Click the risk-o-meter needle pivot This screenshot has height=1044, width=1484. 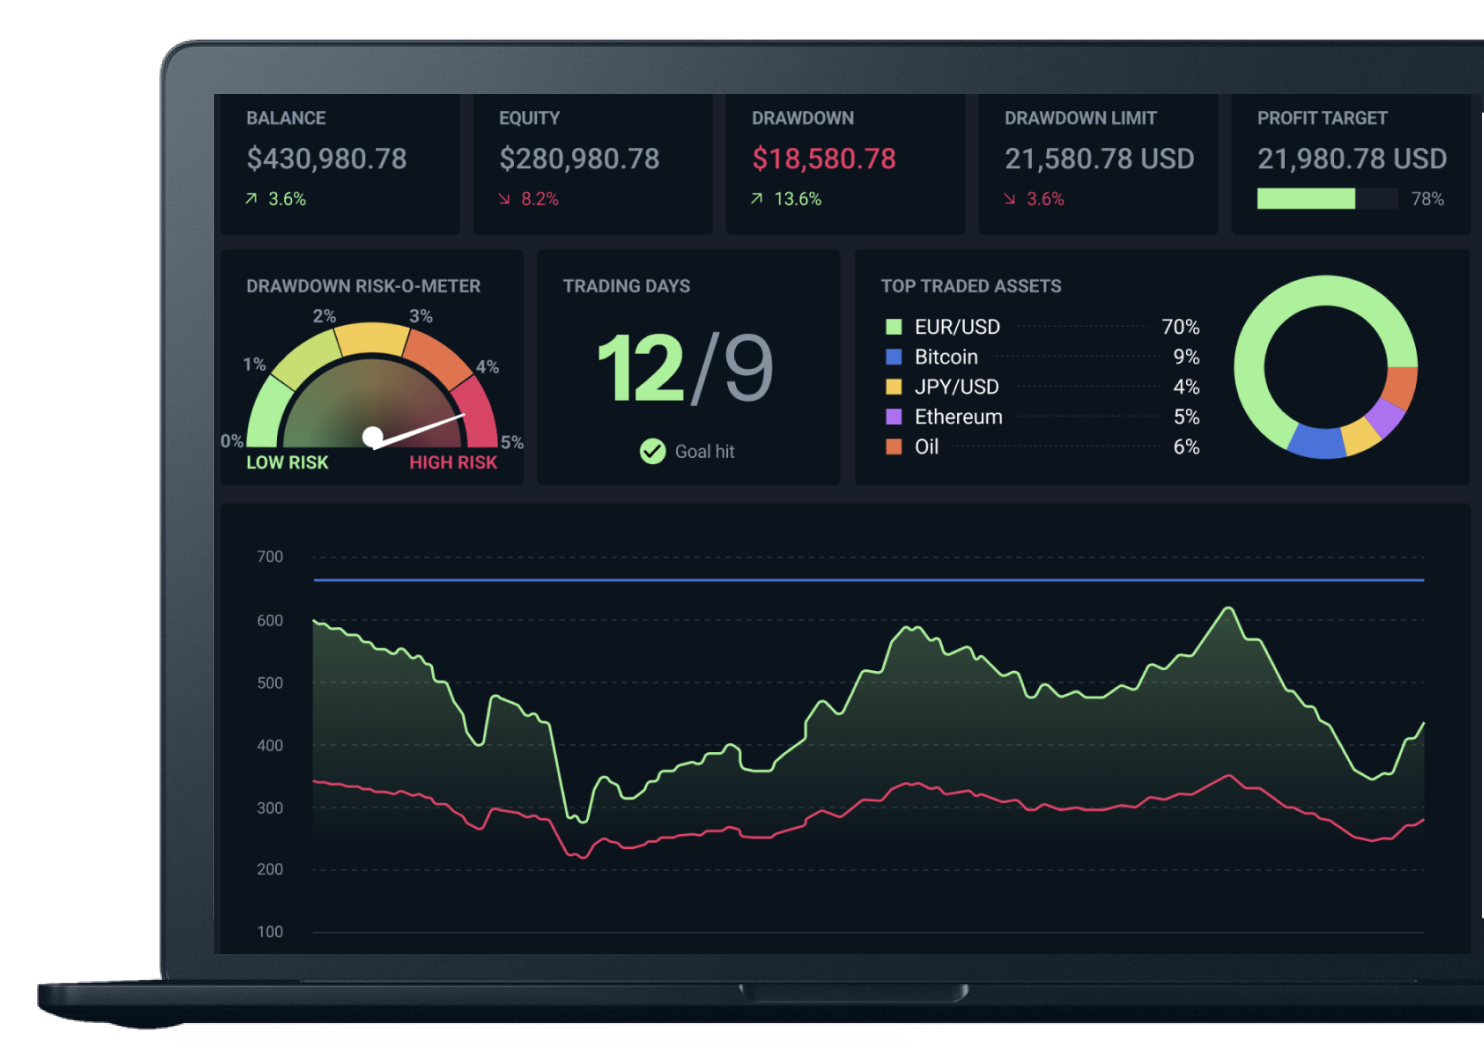373,436
